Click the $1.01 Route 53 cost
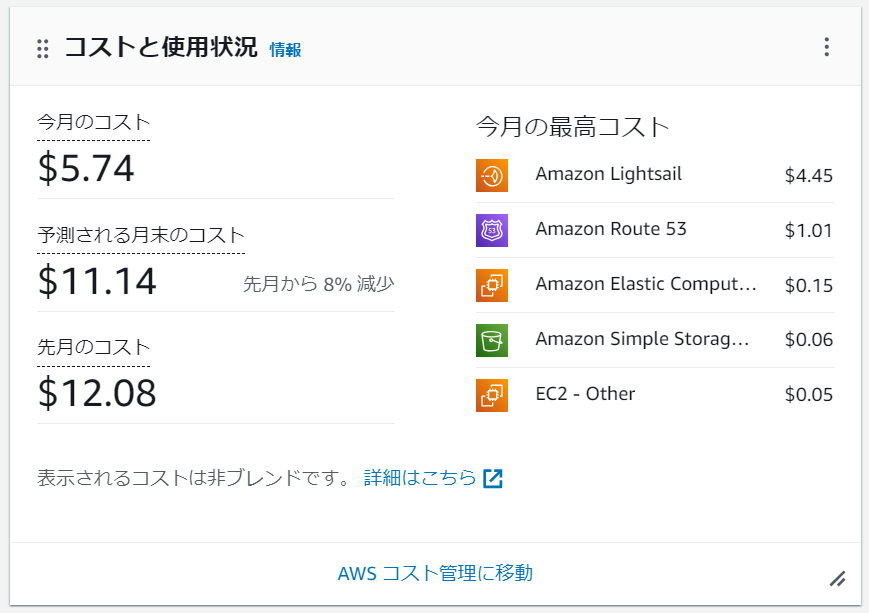Image resolution: width=869 pixels, height=613 pixels. pos(809,231)
